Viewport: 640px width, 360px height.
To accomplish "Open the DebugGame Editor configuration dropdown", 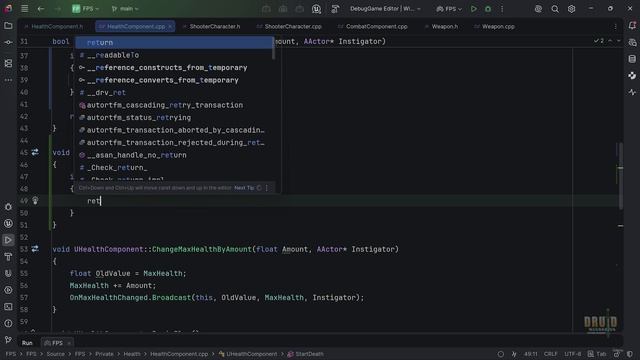I will click(x=385, y=9).
